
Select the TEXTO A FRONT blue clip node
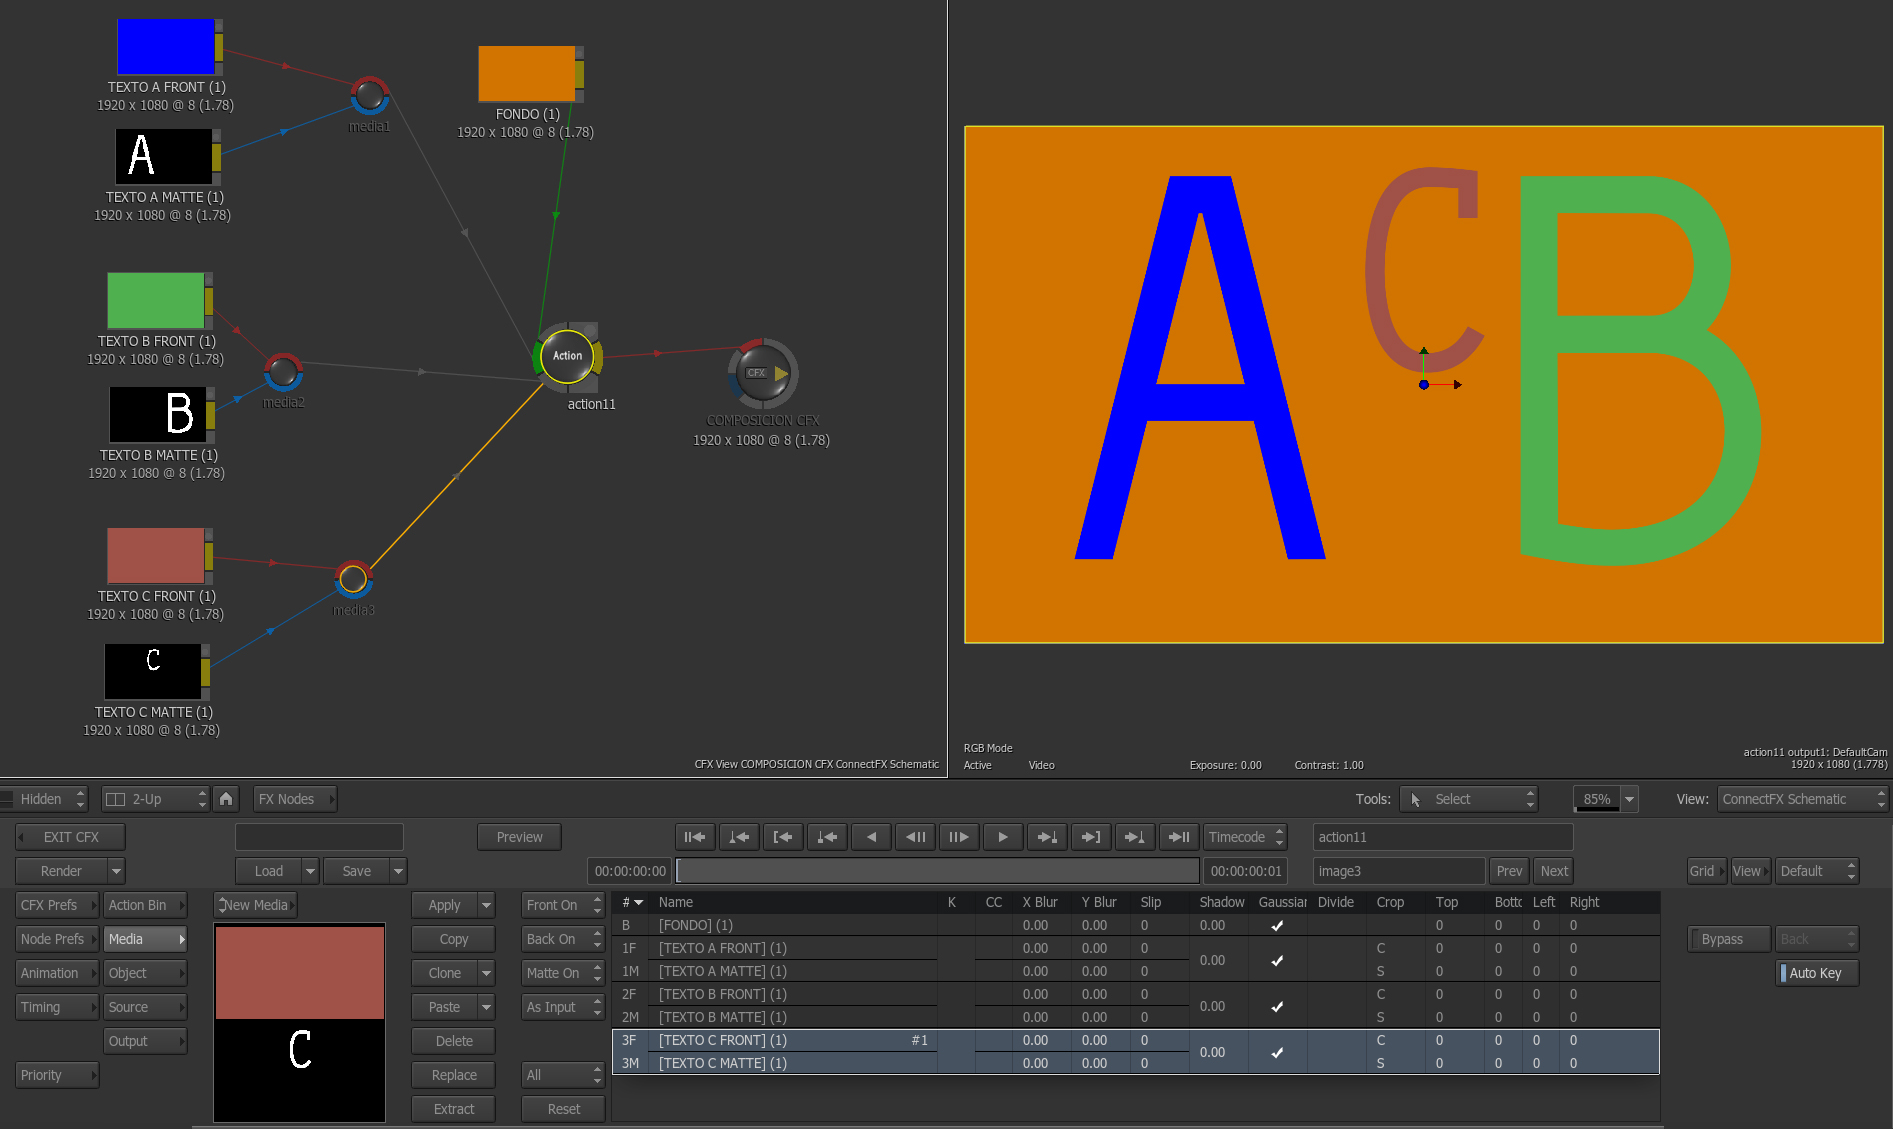pos(166,46)
